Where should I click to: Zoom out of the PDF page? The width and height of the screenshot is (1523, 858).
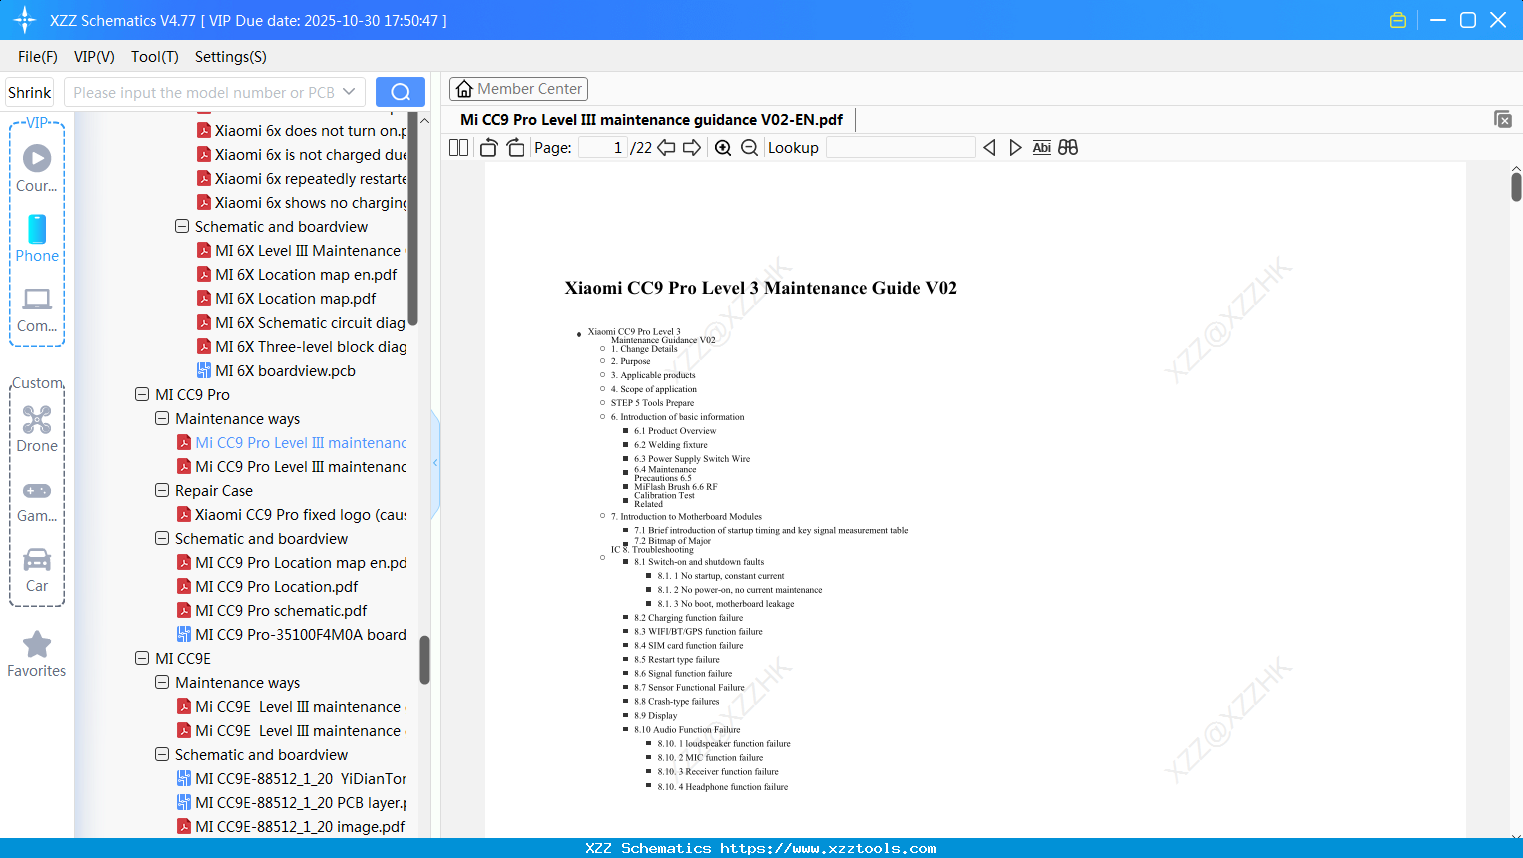pos(749,147)
